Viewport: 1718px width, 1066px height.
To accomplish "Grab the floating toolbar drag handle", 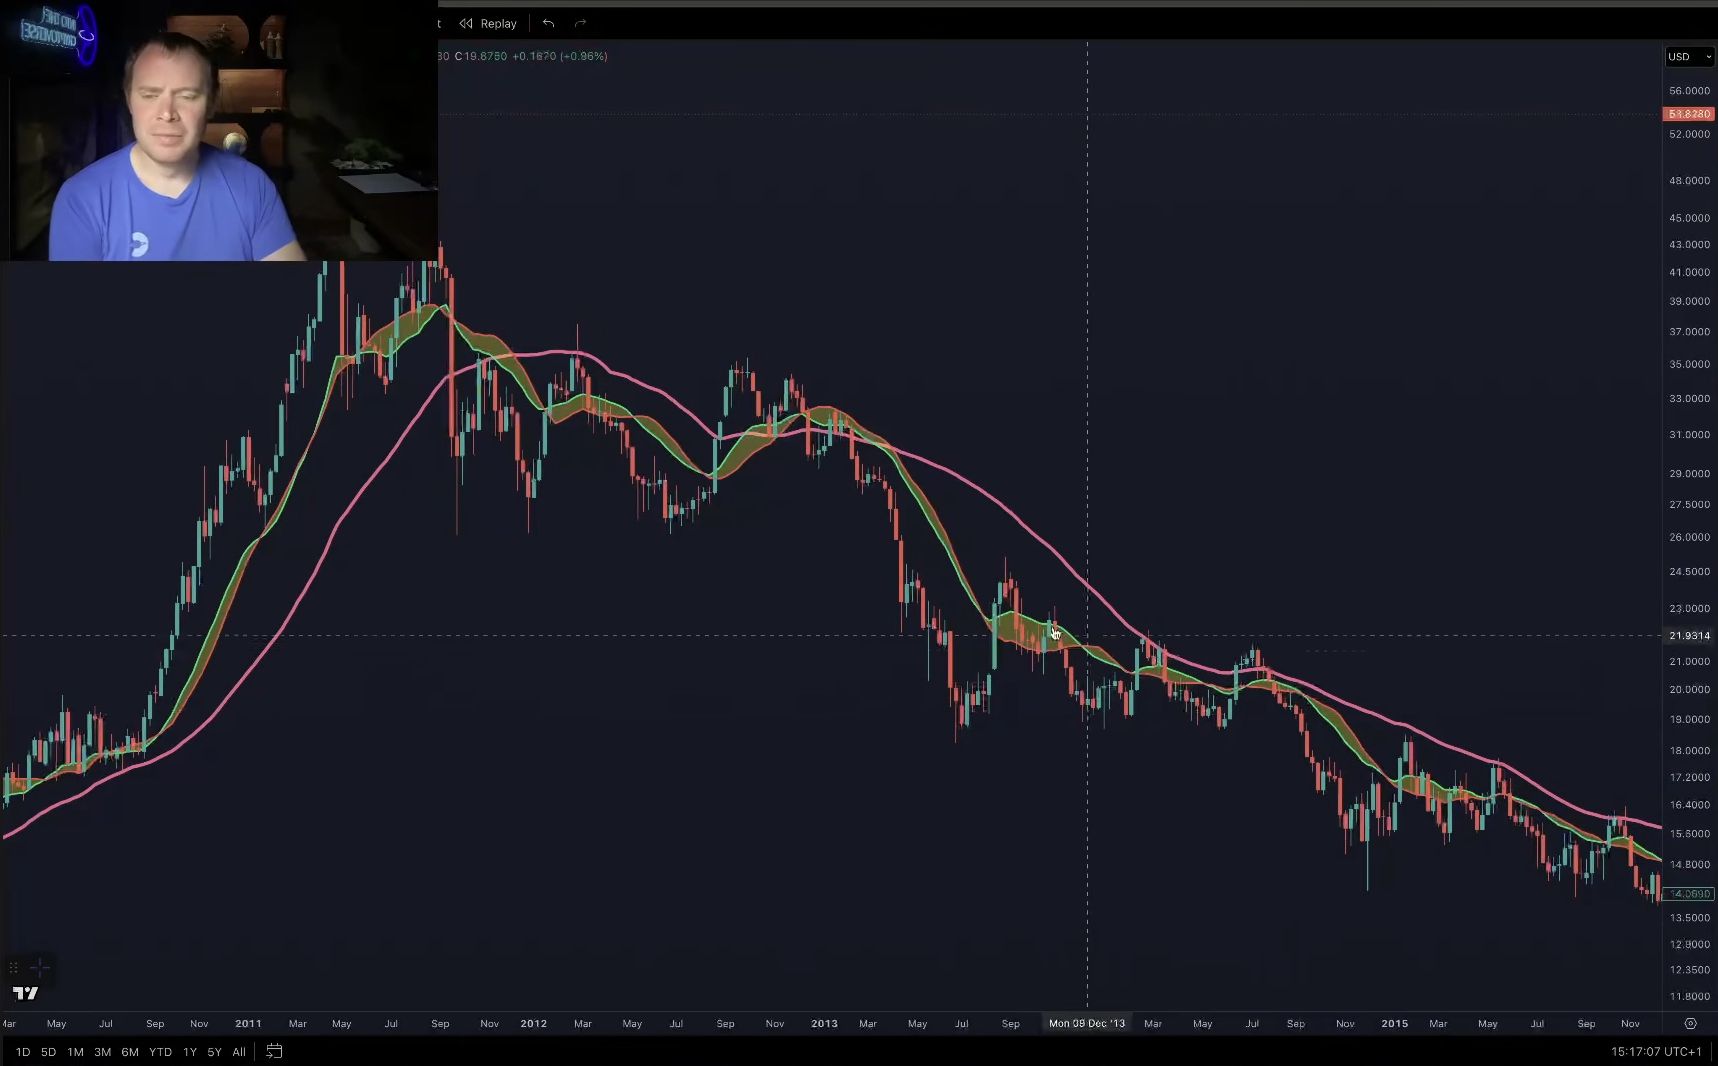I will tap(14, 967).
